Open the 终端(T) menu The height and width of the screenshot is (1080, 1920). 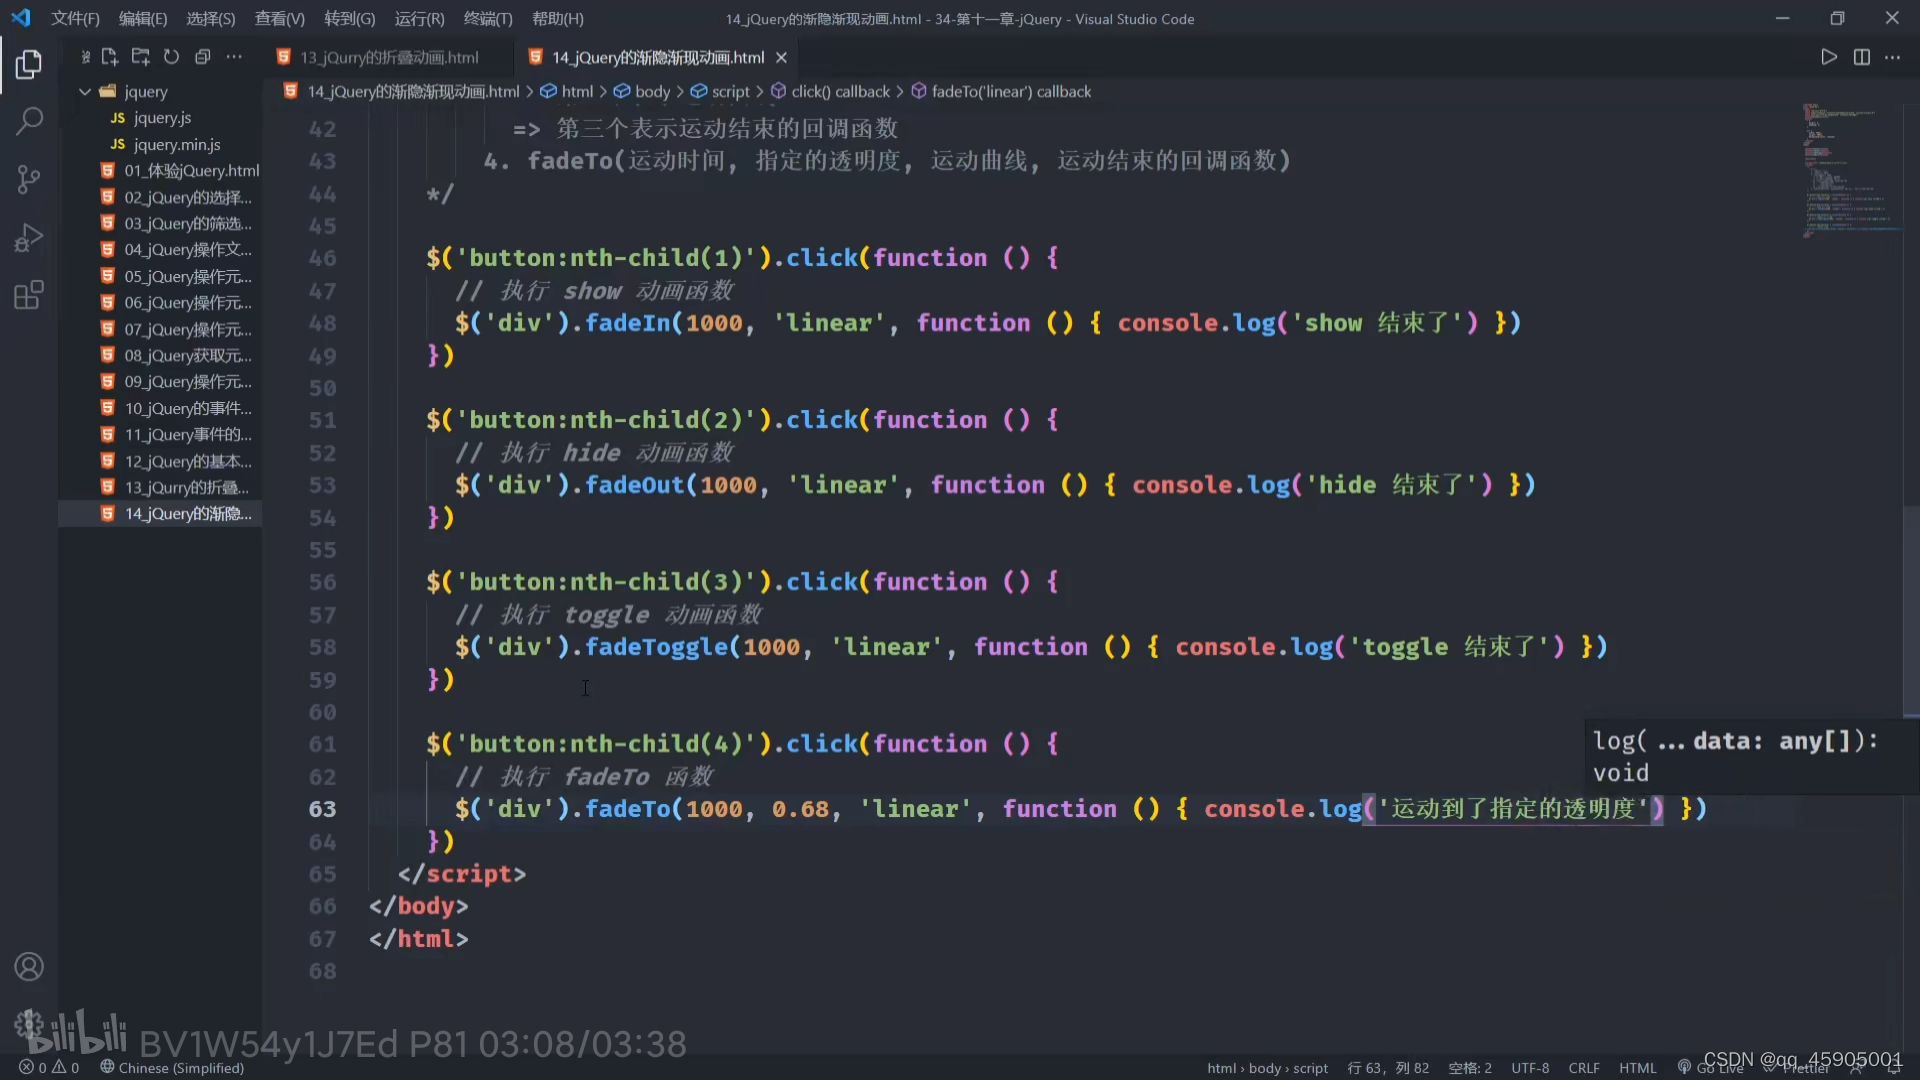(x=487, y=18)
